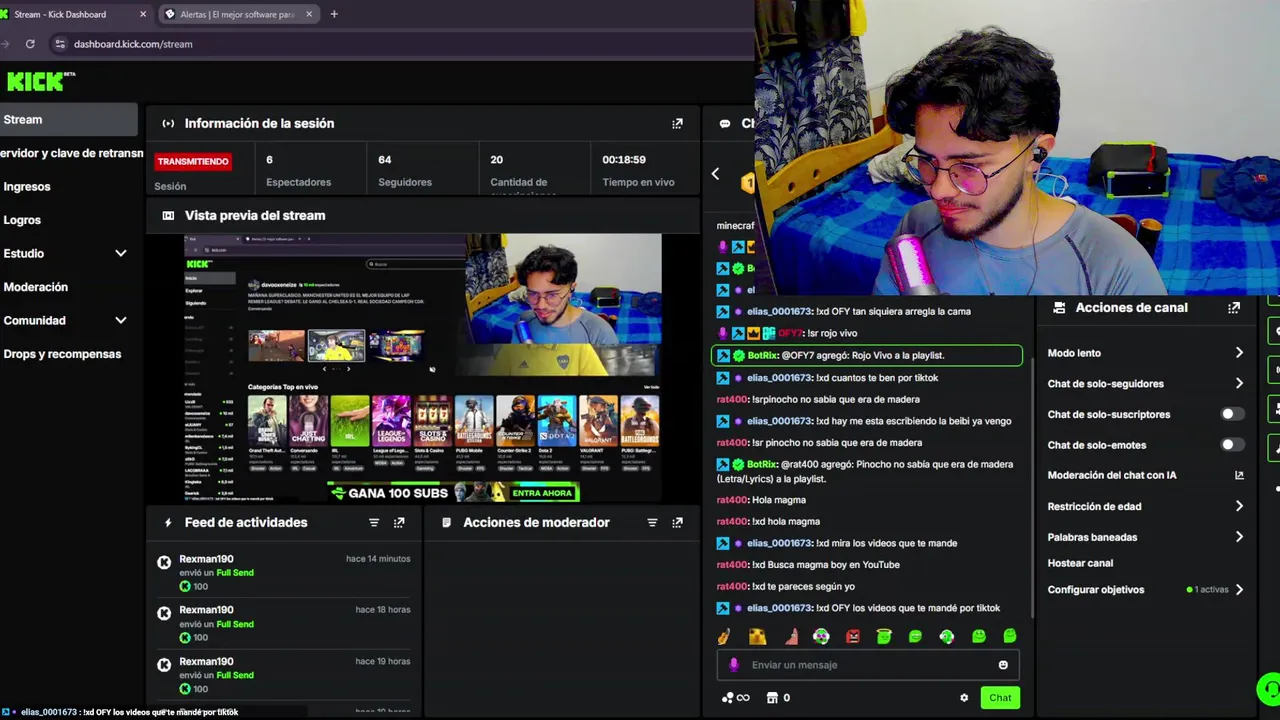Click the '1 activas' objectives indicator
1280x720 pixels.
click(x=1208, y=590)
